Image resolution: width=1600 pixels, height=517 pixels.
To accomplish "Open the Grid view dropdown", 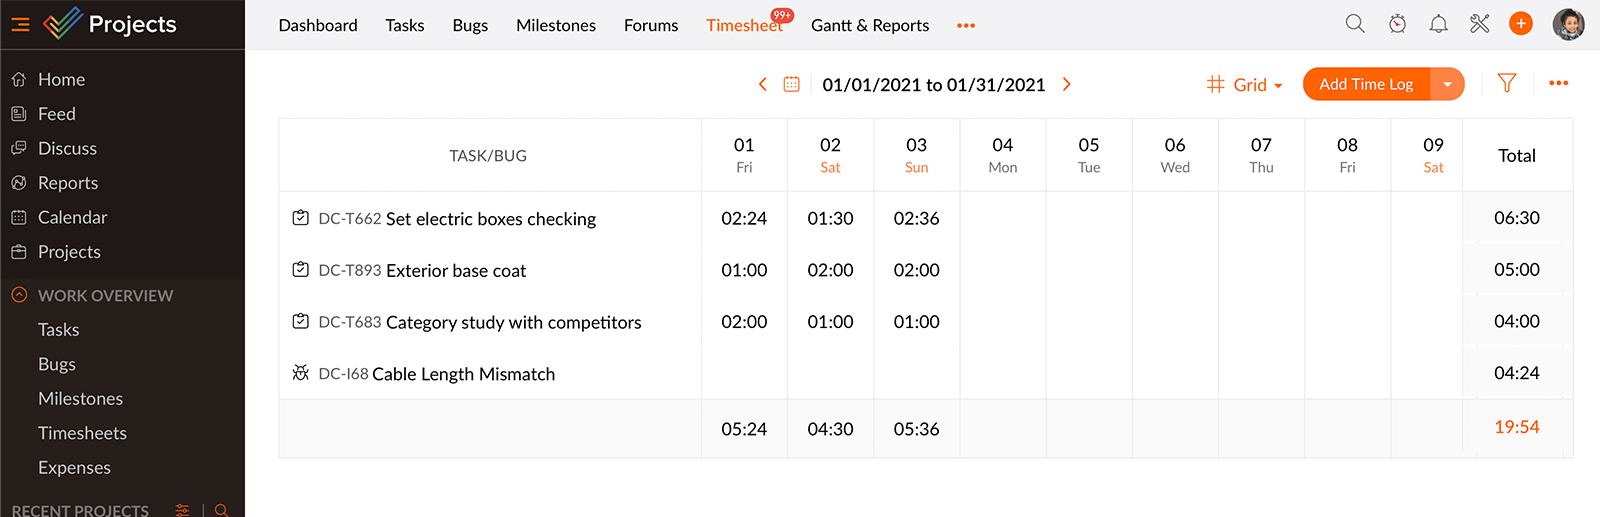I will (x=1245, y=85).
